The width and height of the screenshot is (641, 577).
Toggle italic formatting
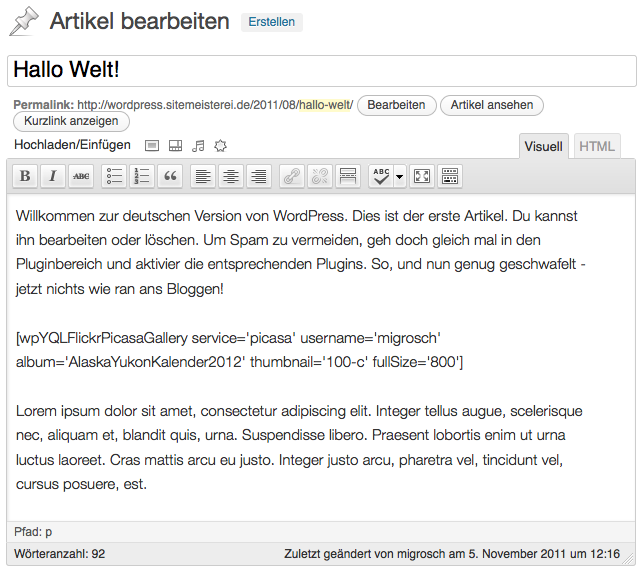53,176
